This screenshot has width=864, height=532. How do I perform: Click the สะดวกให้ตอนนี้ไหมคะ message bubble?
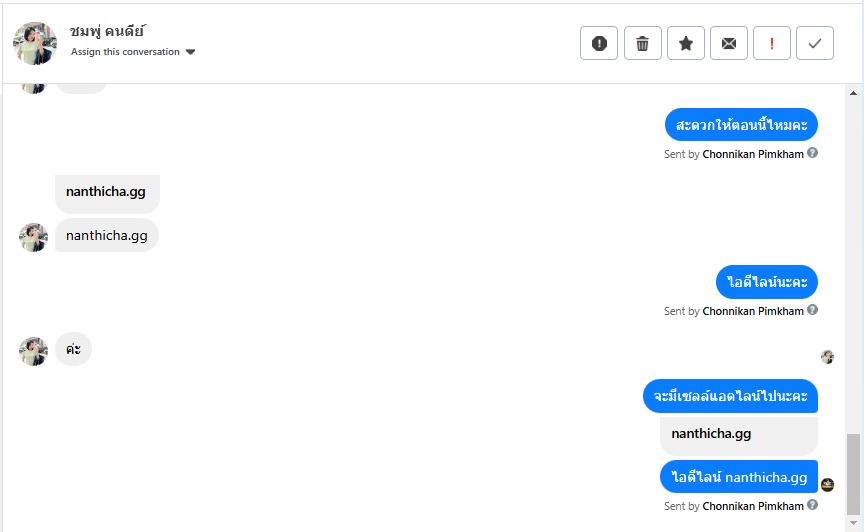(x=741, y=125)
